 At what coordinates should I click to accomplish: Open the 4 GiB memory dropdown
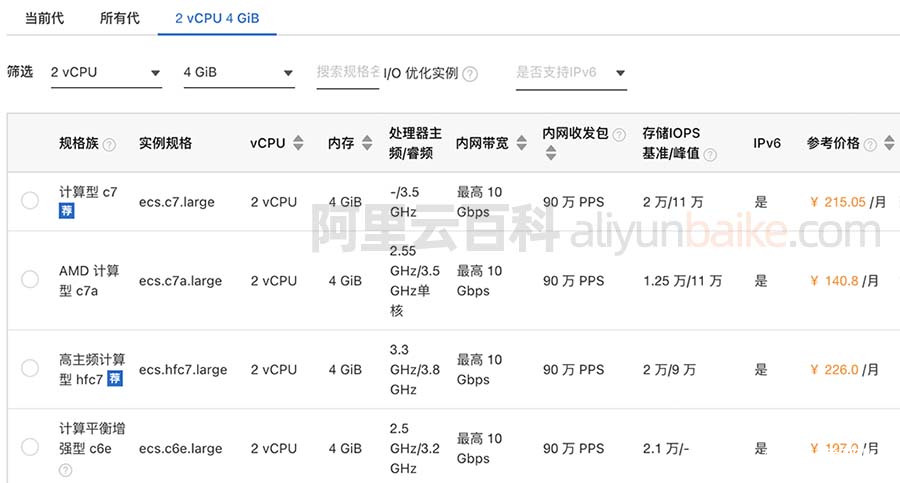(239, 73)
